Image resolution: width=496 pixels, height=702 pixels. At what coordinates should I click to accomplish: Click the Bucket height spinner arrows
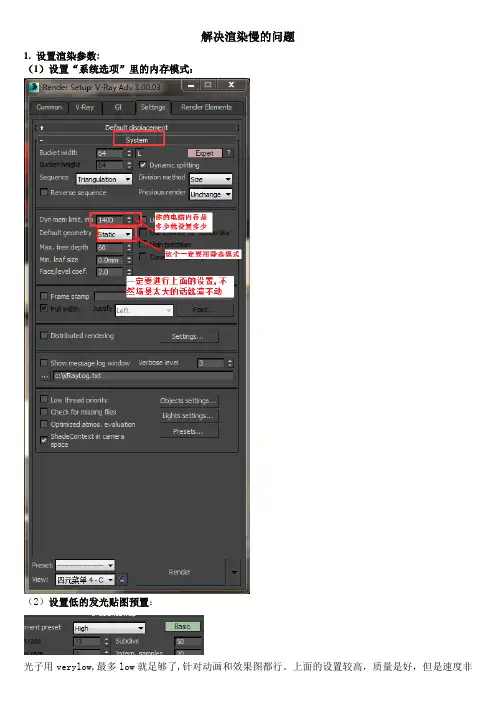click(x=129, y=165)
